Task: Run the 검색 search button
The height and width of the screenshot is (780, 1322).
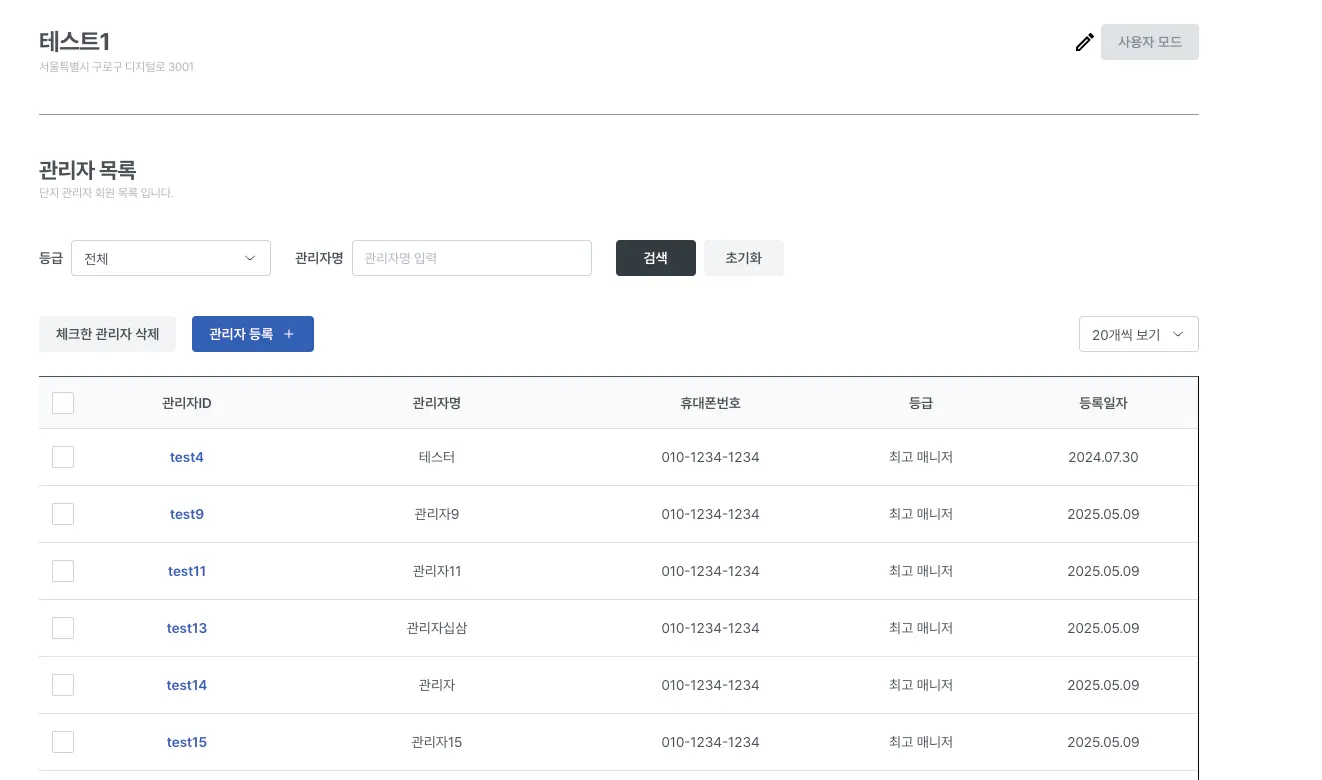Action: tap(656, 258)
